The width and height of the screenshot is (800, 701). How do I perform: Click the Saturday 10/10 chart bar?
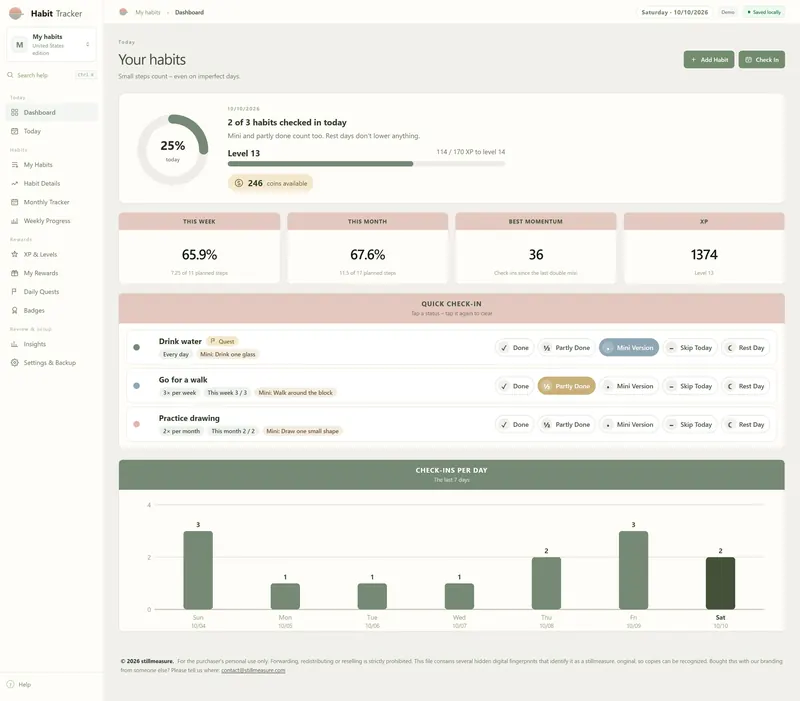(720, 583)
